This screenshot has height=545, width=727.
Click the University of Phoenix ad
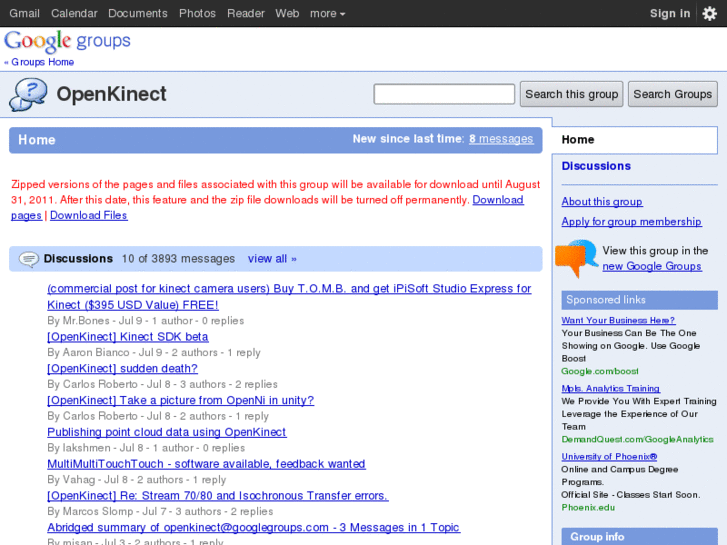(609, 457)
